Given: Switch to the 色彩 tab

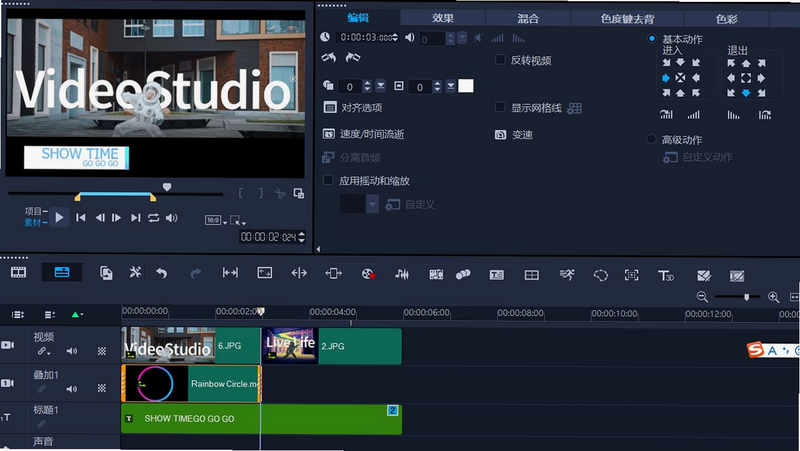Looking at the screenshot, I should coord(727,19).
